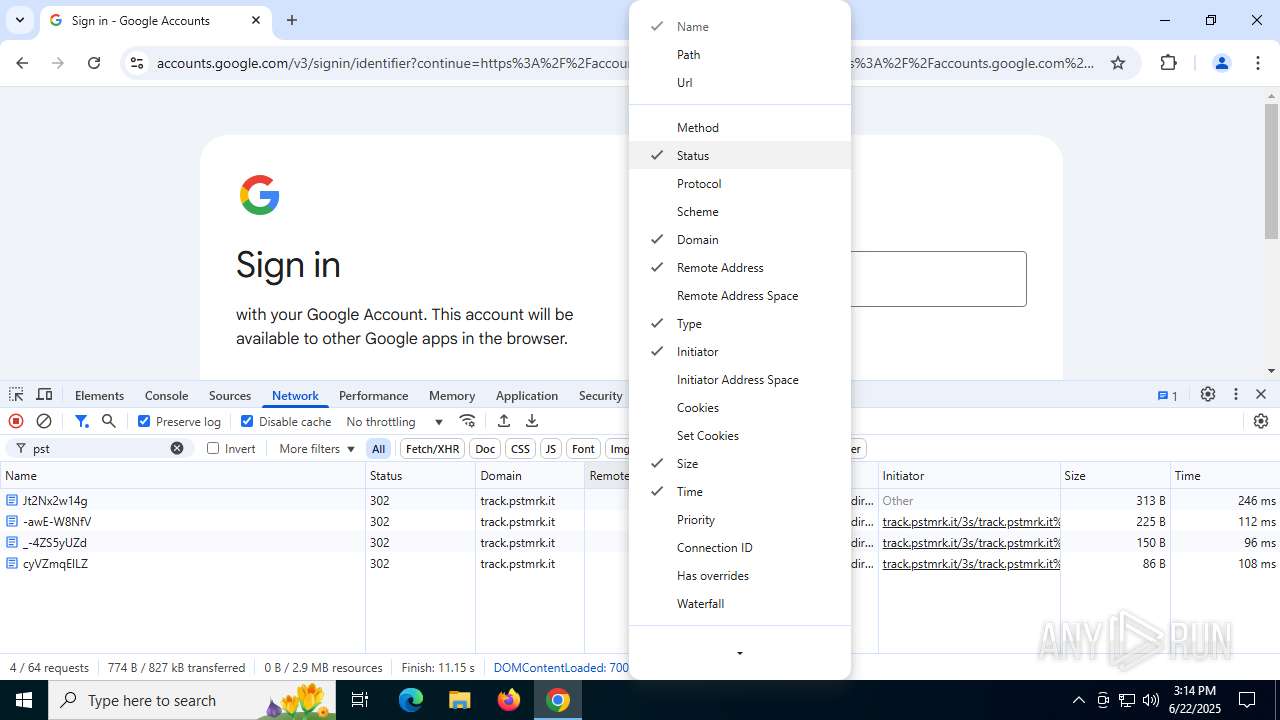Uncheck the Remote Address column option
This screenshot has width=1280, height=720.
(740, 268)
